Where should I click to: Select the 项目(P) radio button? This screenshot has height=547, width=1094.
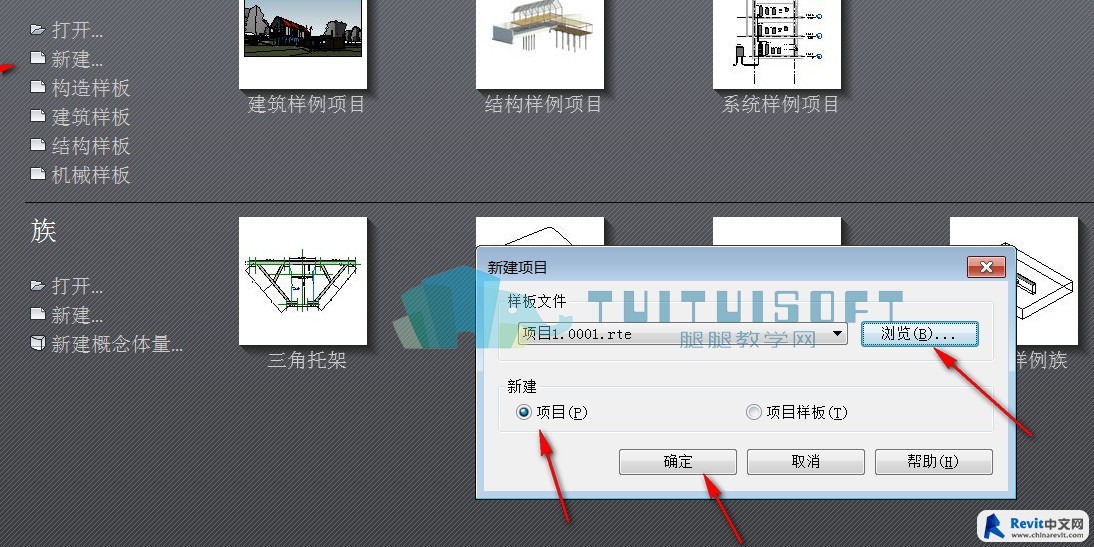[x=524, y=412]
